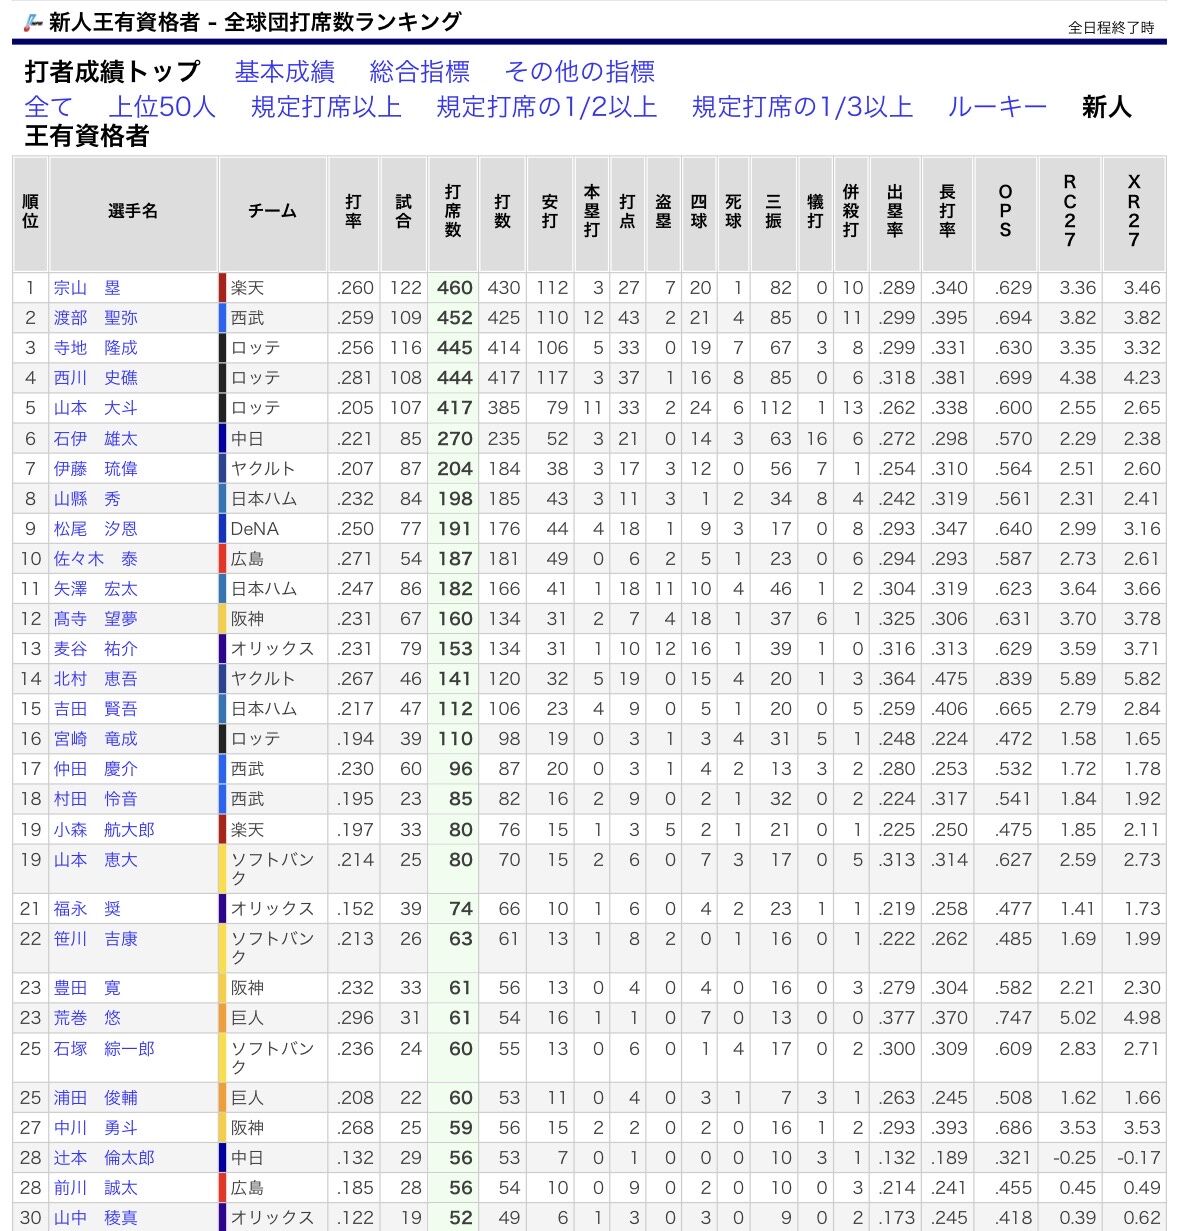Open player 山本 恵大 page
Viewport: 1179px width, 1231px height.
click(96, 860)
